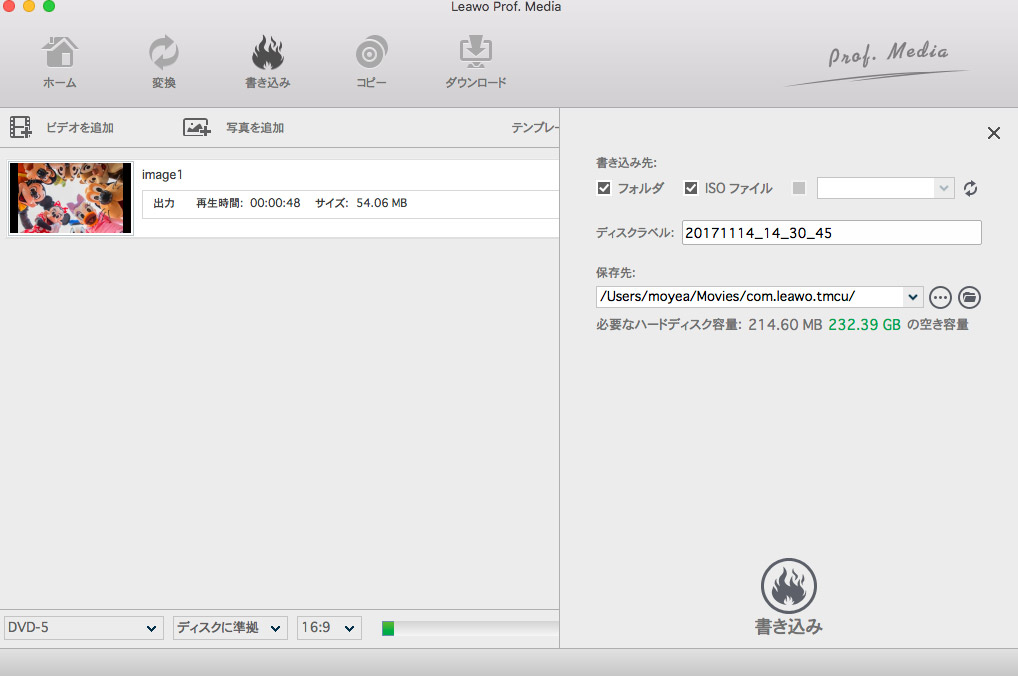The width and height of the screenshot is (1018, 676).
Task: Click the refresh disc drive icon
Action: [970, 188]
